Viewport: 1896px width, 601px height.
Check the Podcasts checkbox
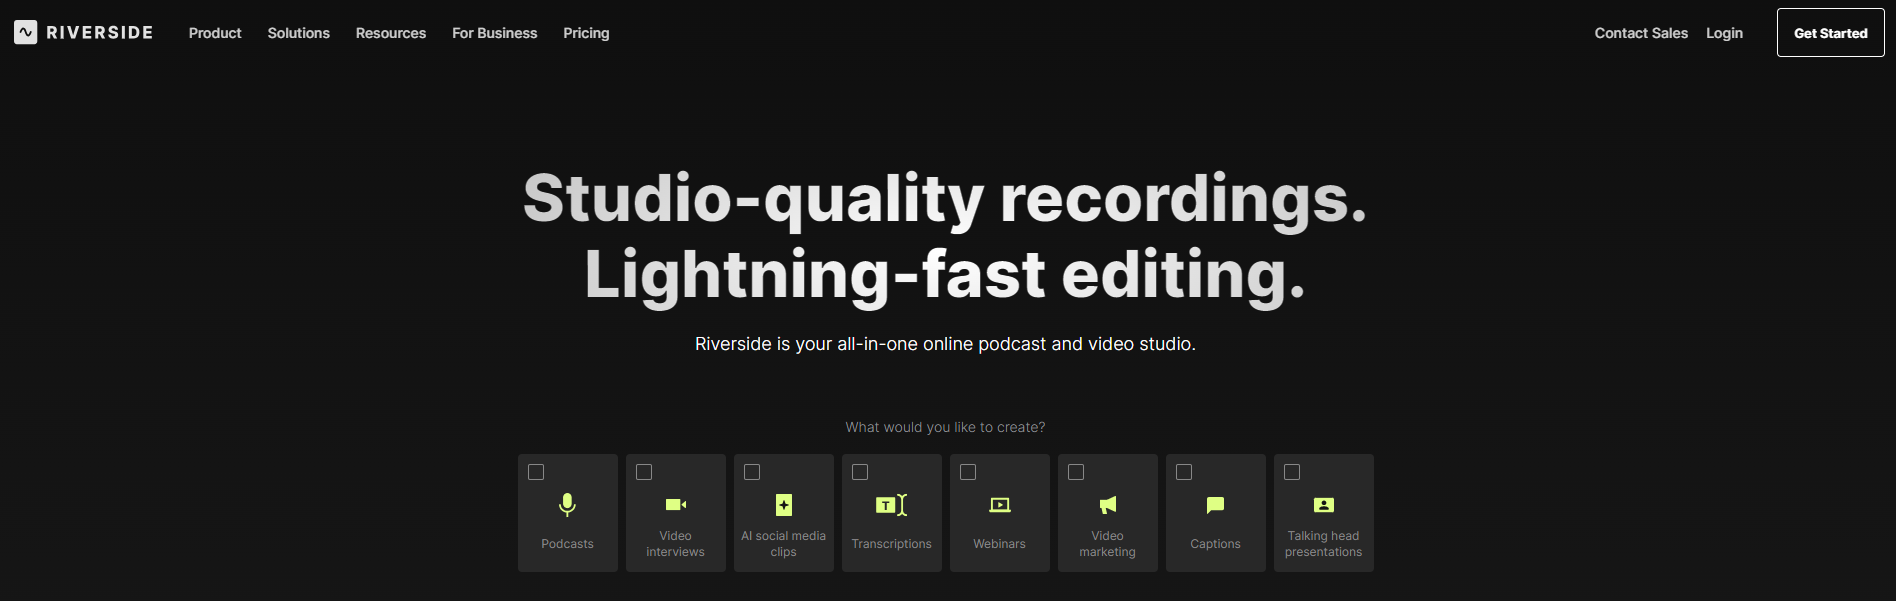(536, 472)
